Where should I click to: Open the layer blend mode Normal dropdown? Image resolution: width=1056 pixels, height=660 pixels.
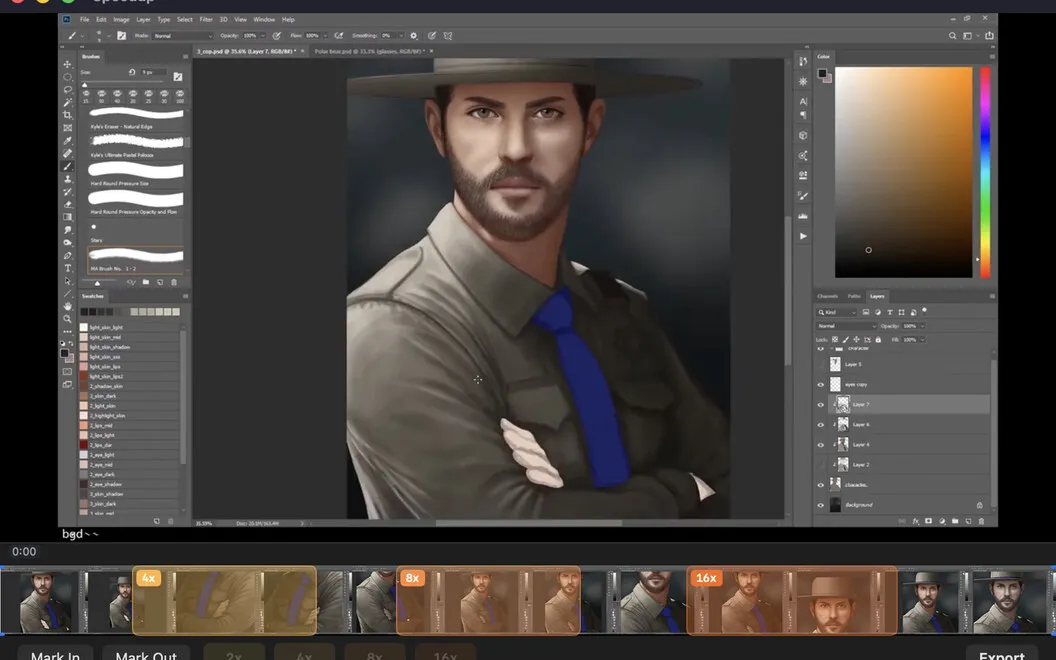[847, 326]
